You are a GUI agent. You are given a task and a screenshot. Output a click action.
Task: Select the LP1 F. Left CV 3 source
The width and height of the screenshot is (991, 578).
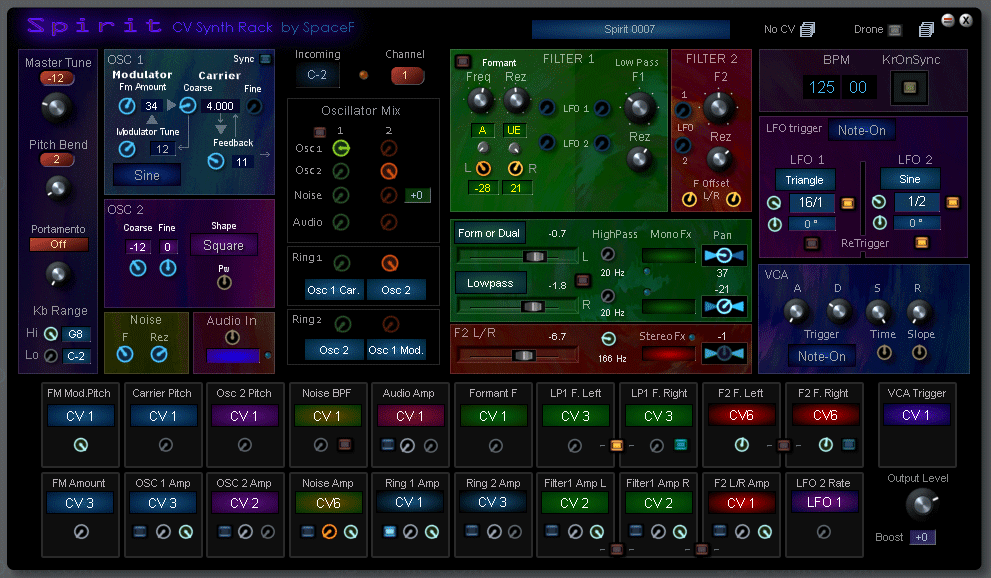tap(575, 416)
